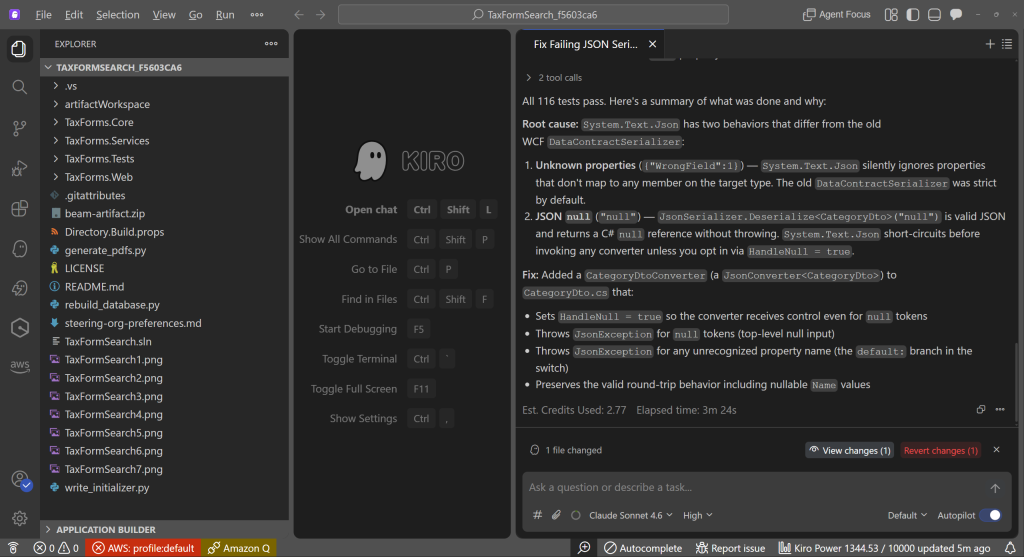
Task: Open more options for the chat response
Action: 1000,409
